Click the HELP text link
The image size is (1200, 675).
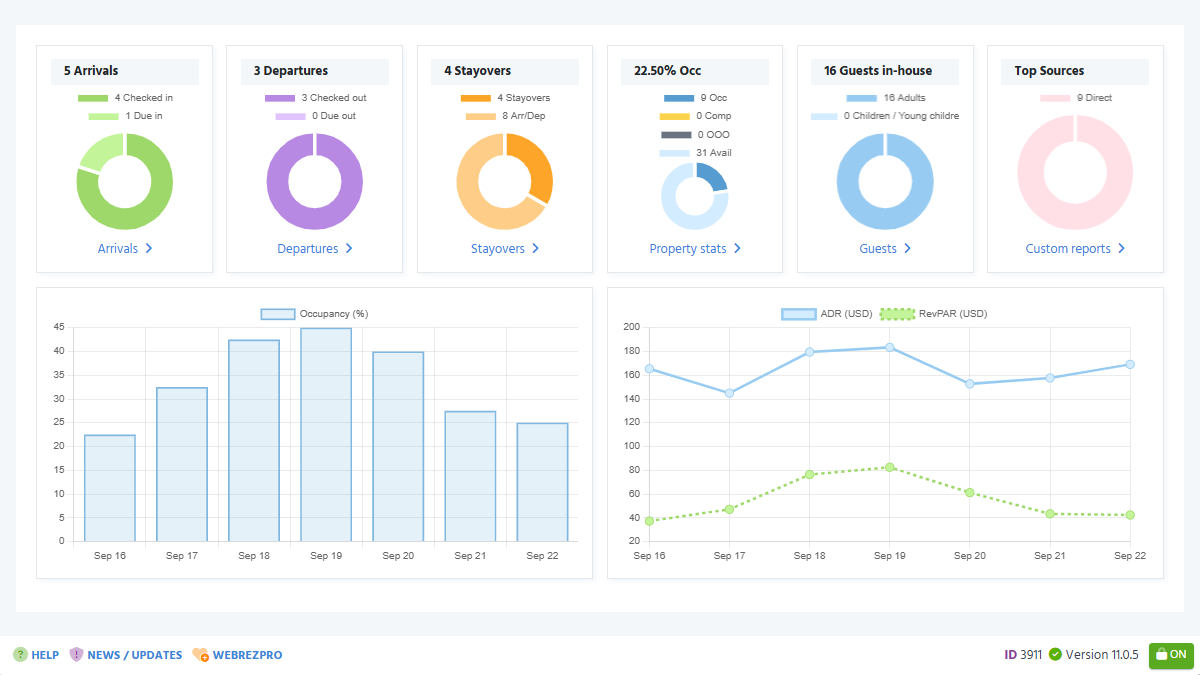(45, 655)
